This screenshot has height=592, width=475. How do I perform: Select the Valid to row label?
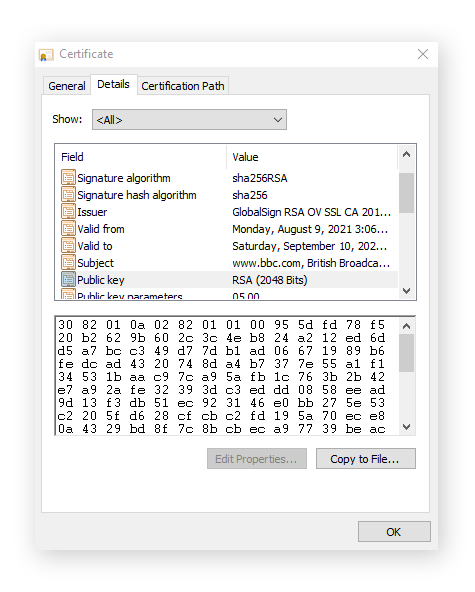[x=95, y=246]
